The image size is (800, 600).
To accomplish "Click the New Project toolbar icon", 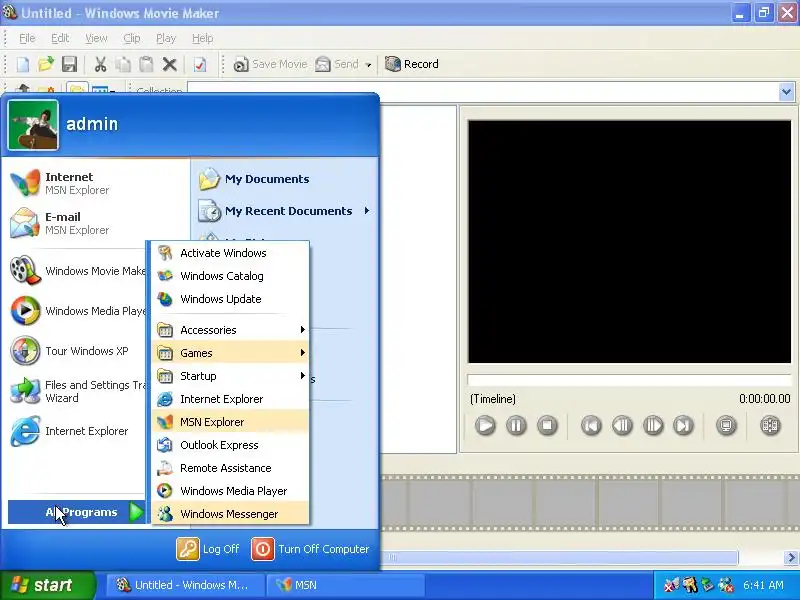I will pos(23,64).
